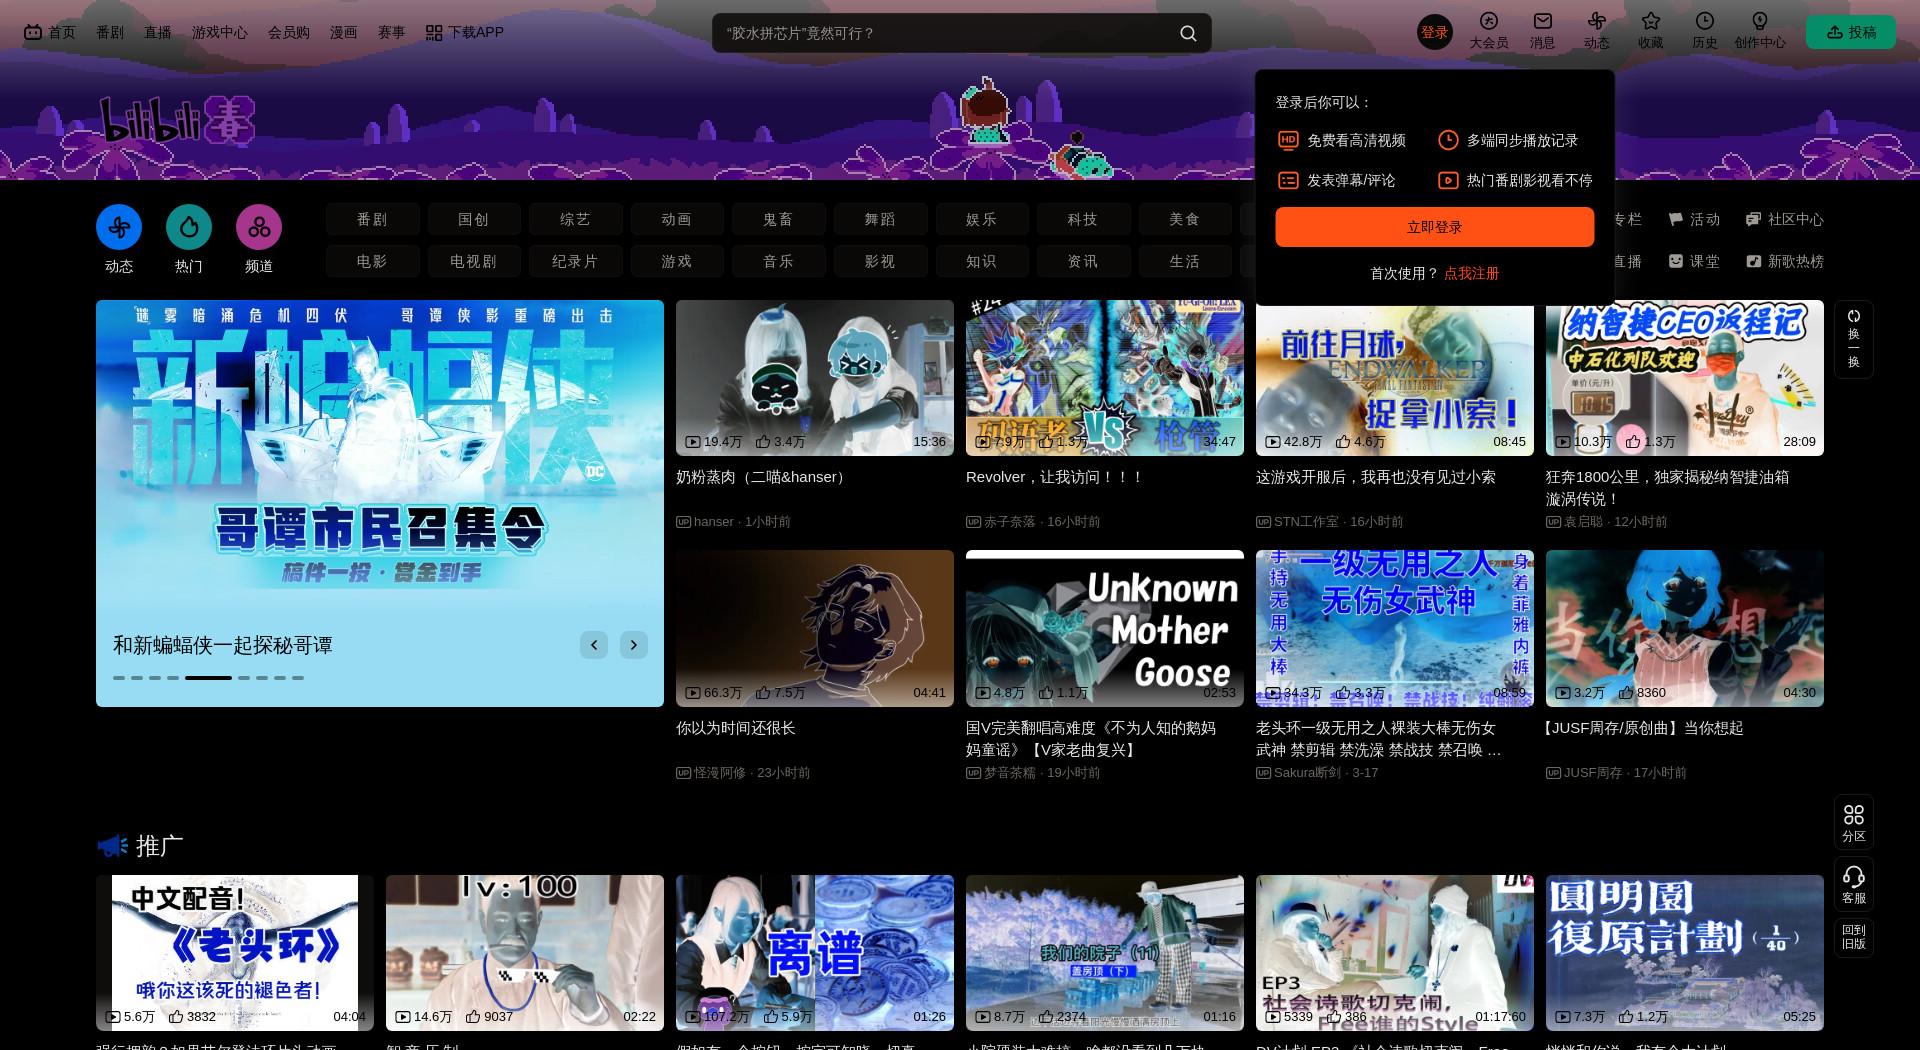
Task: Open 历史 history clock icon
Action: pyautogui.click(x=1704, y=31)
